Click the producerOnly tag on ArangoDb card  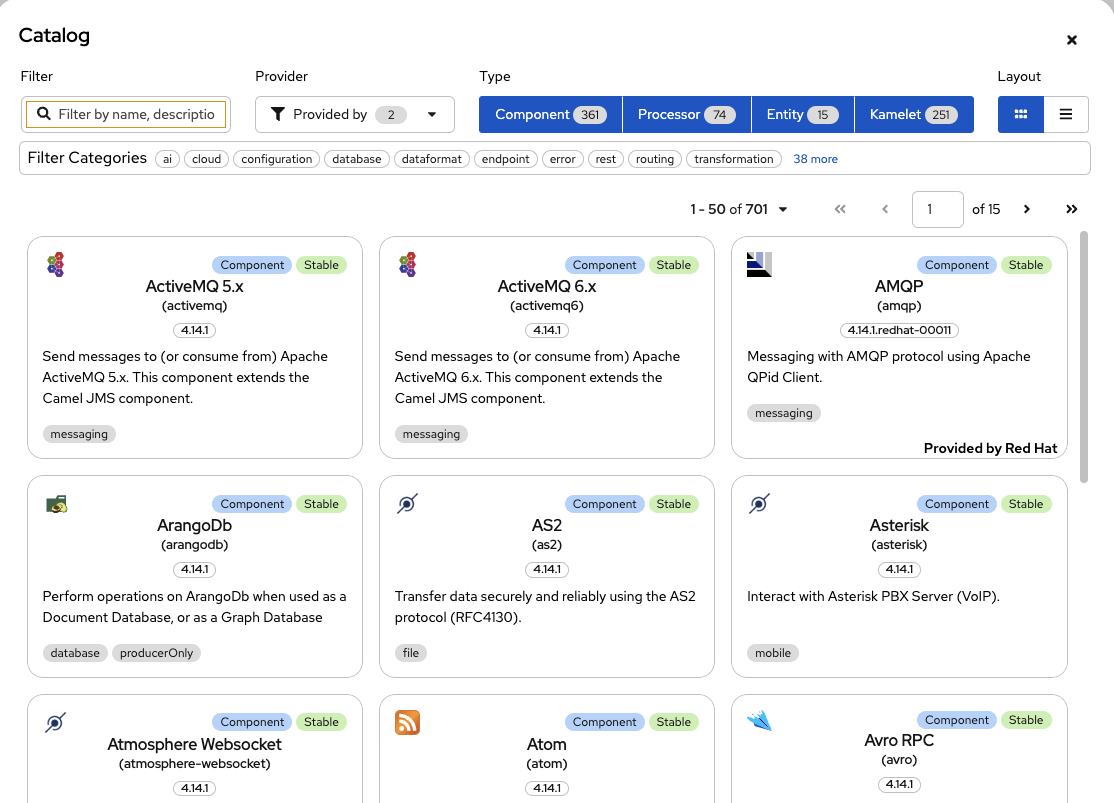tap(156, 653)
